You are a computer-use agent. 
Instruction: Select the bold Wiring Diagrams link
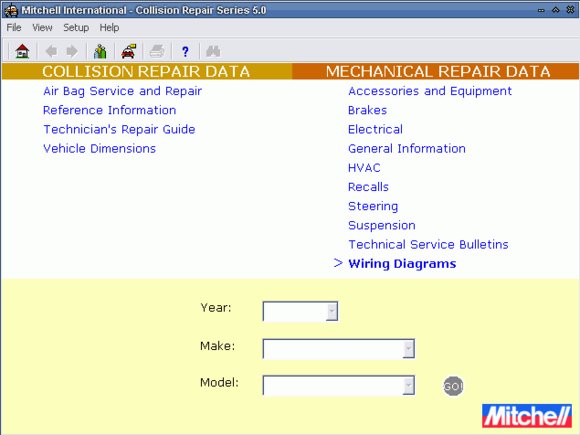click(x=402, y=264)
